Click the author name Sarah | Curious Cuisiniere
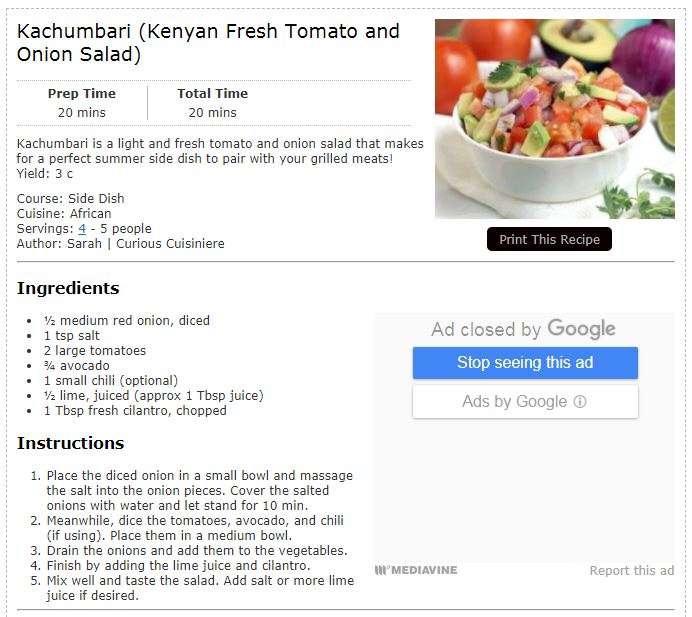The width and height of the screenshot is (692, 617). 145,244
